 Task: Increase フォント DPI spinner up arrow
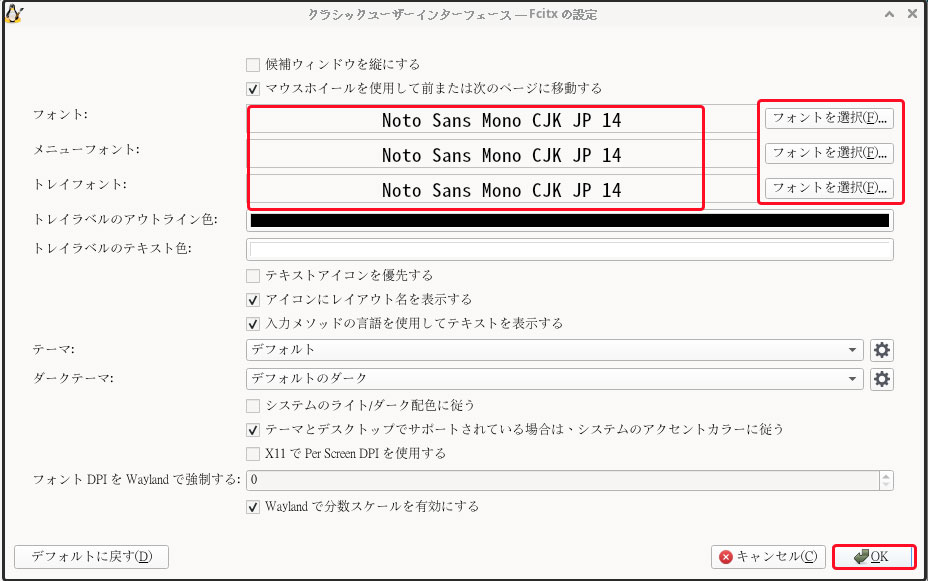coord(886,475)
